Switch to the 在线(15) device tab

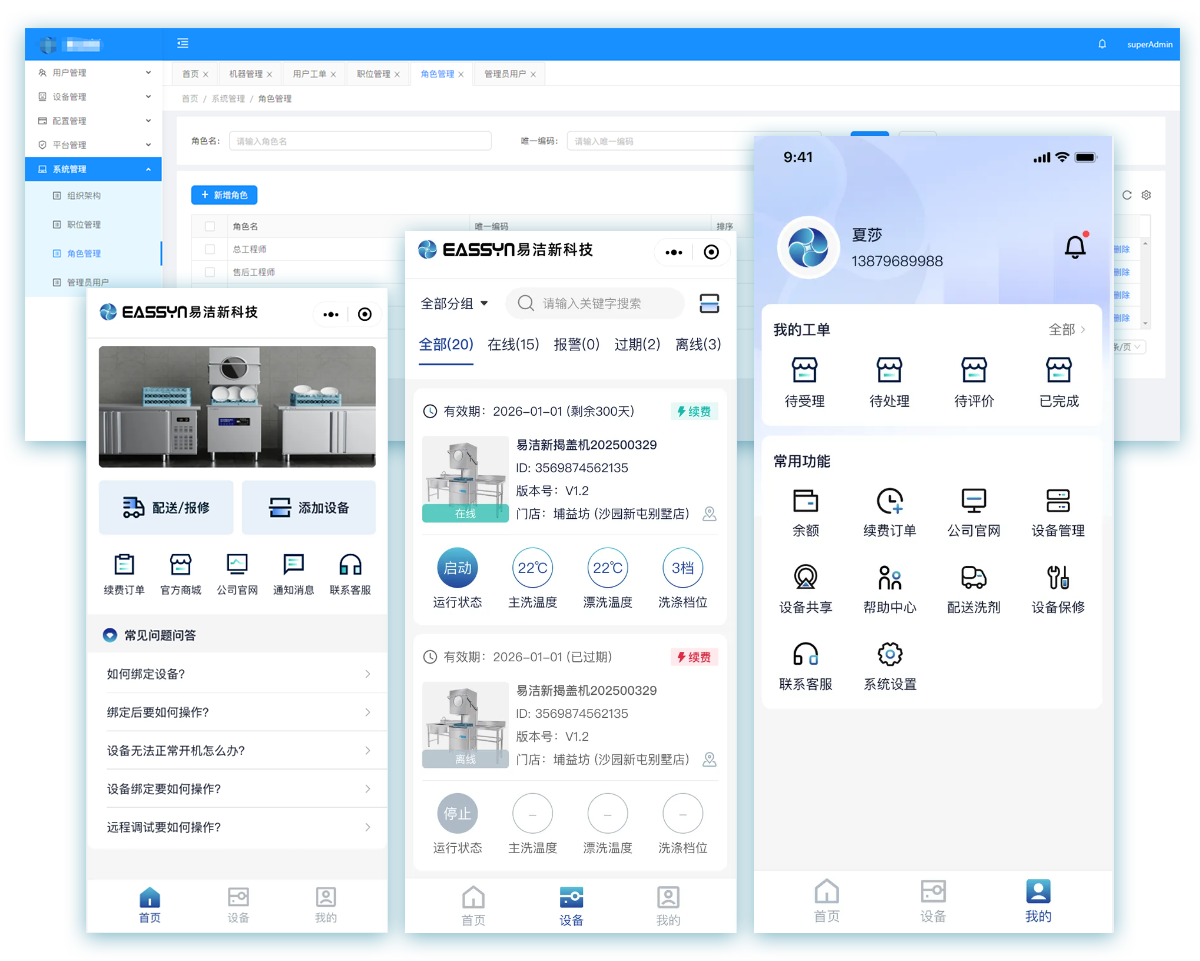click(513, 344)
